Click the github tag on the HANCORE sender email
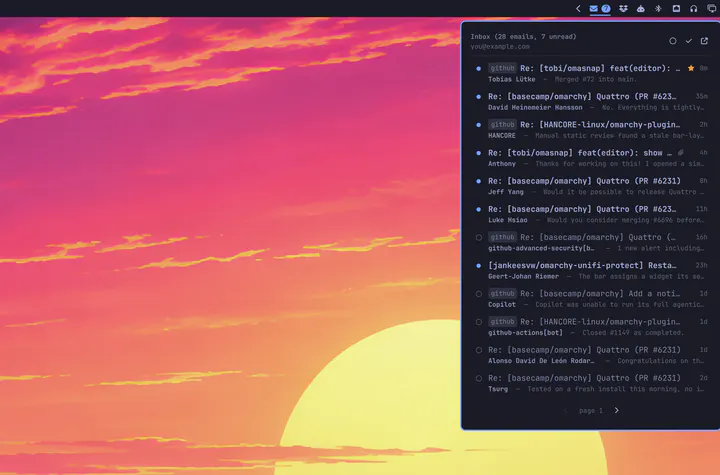This screenshot has width=720, height=475. [502, 124]
